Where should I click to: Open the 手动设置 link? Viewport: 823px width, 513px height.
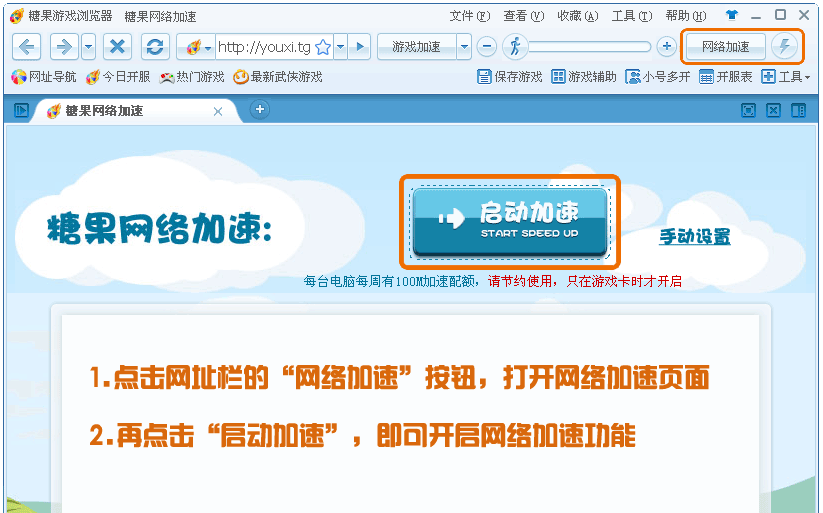coord(694,237)
